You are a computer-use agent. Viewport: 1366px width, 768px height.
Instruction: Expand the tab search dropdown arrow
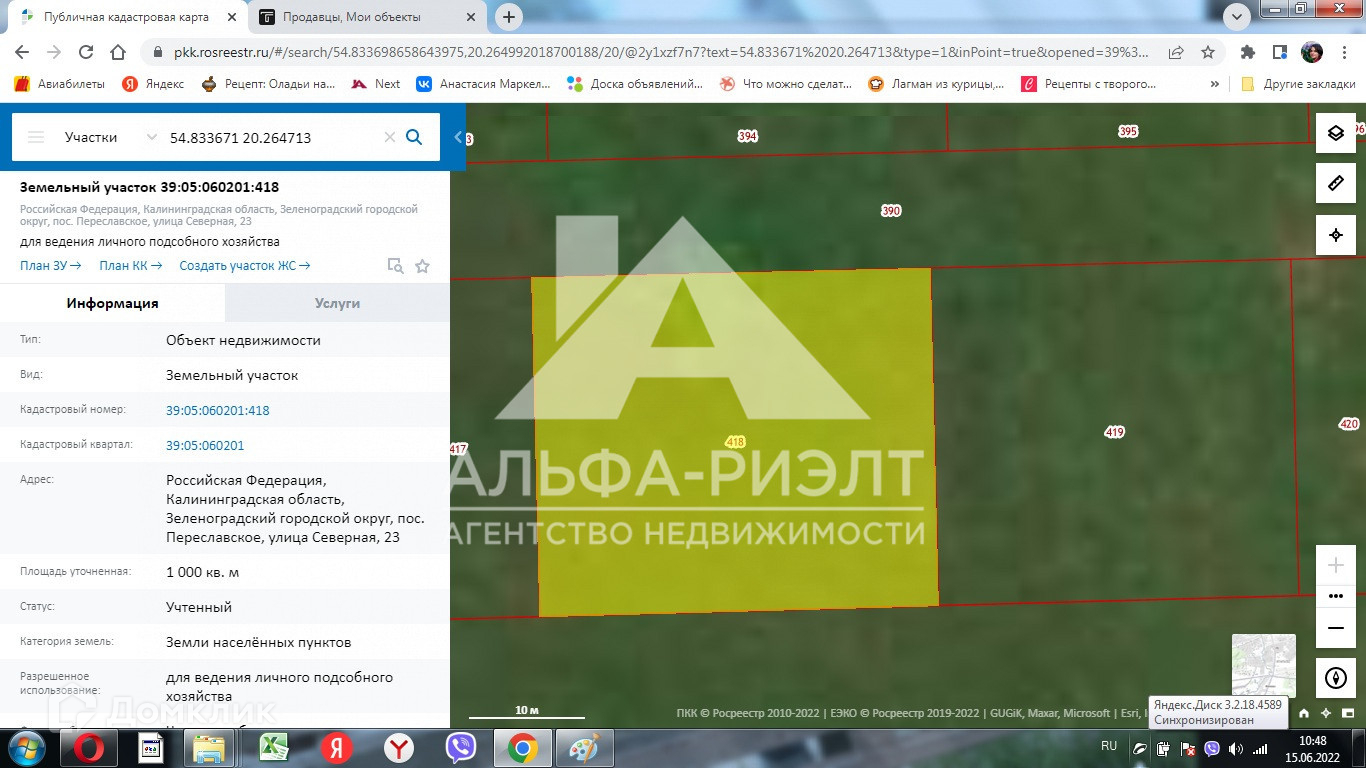click(x=1237, y=17)
